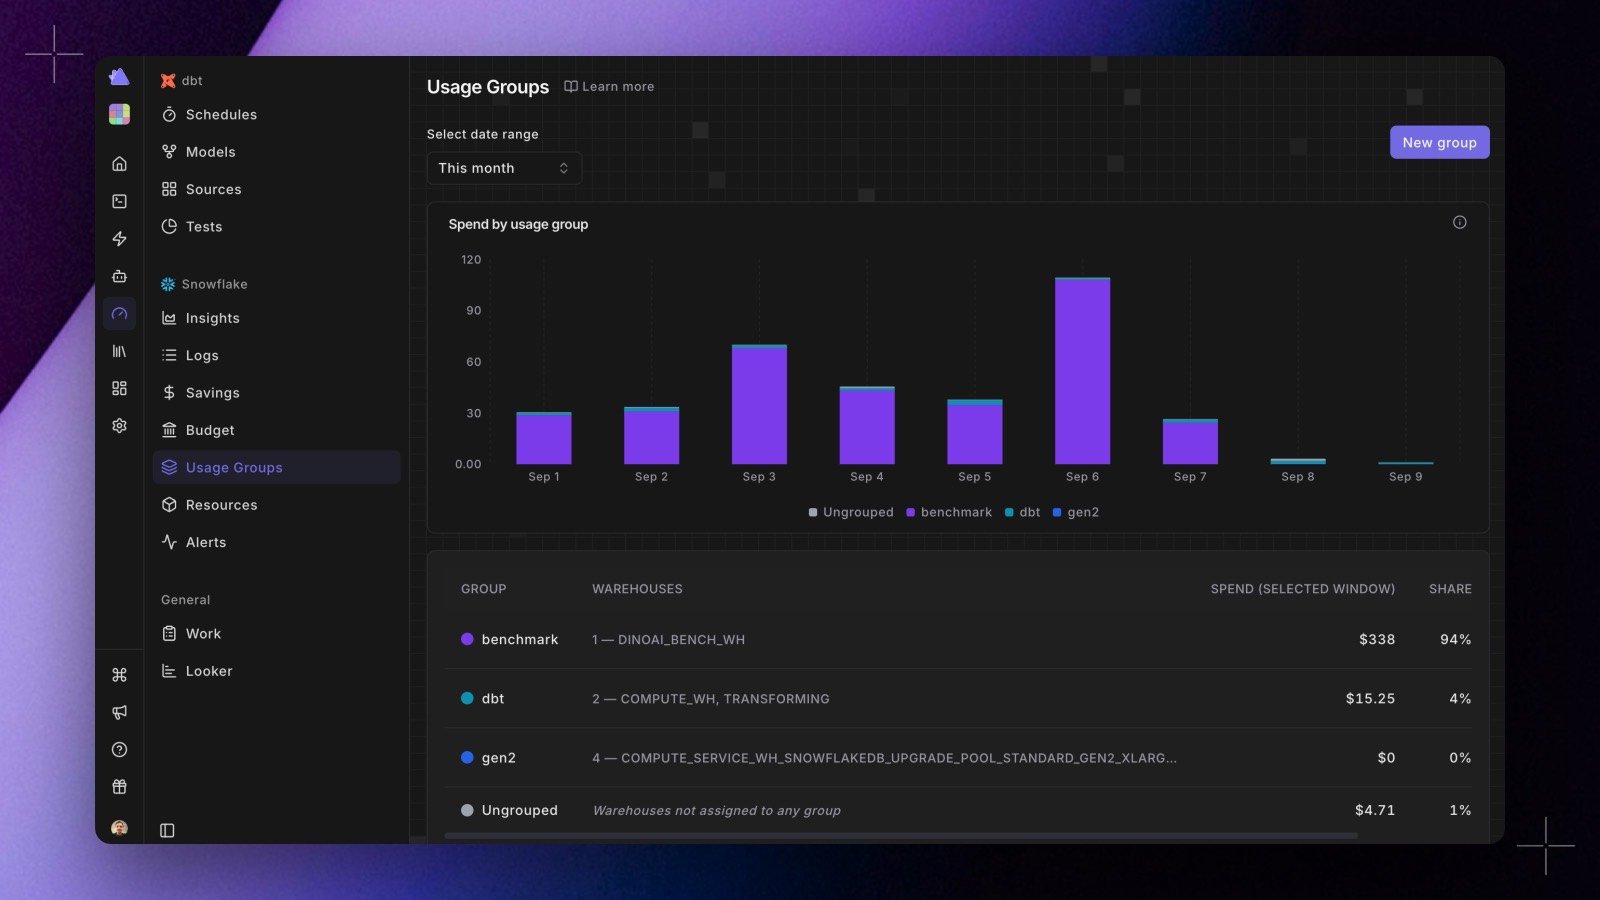Open the Ungrouped row name
1600x900 pixels.
519,810
